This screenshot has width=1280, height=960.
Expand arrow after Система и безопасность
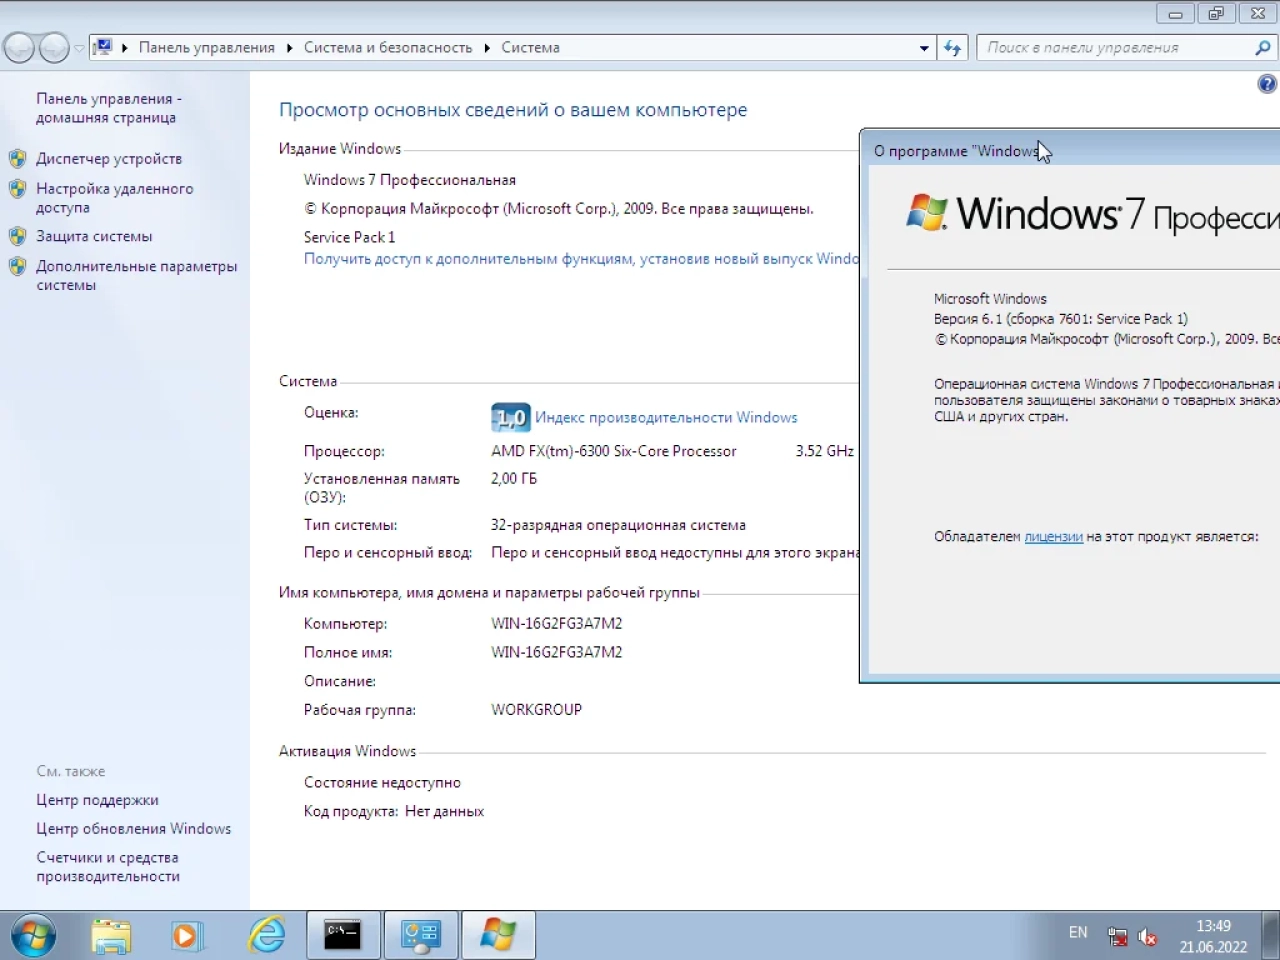pos(487,48)
